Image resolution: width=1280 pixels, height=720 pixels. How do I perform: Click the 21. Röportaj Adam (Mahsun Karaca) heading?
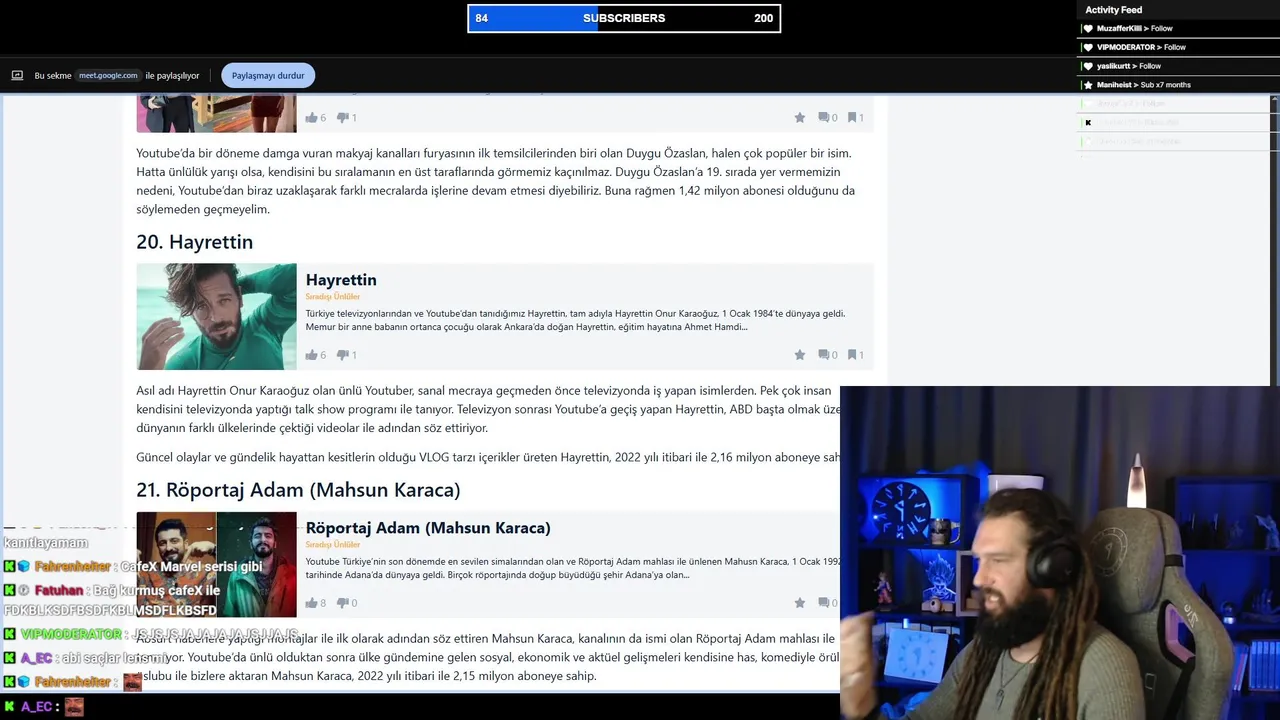[x=298, y=490]
